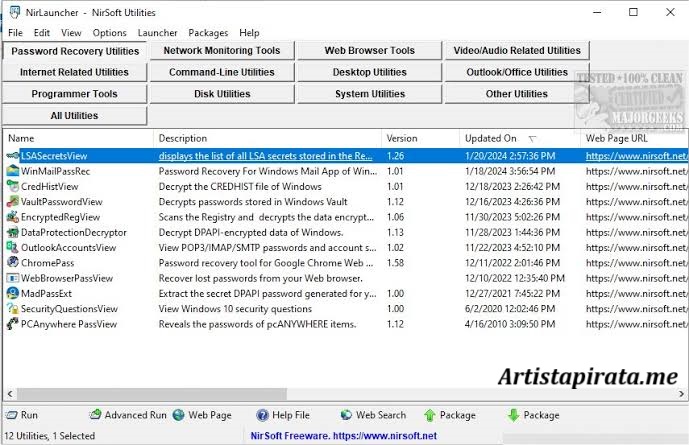This screenshot has height=445, width=689.
Task: Click the SecurityQuestionsView row icon
Action: click(x=13, y=309)
